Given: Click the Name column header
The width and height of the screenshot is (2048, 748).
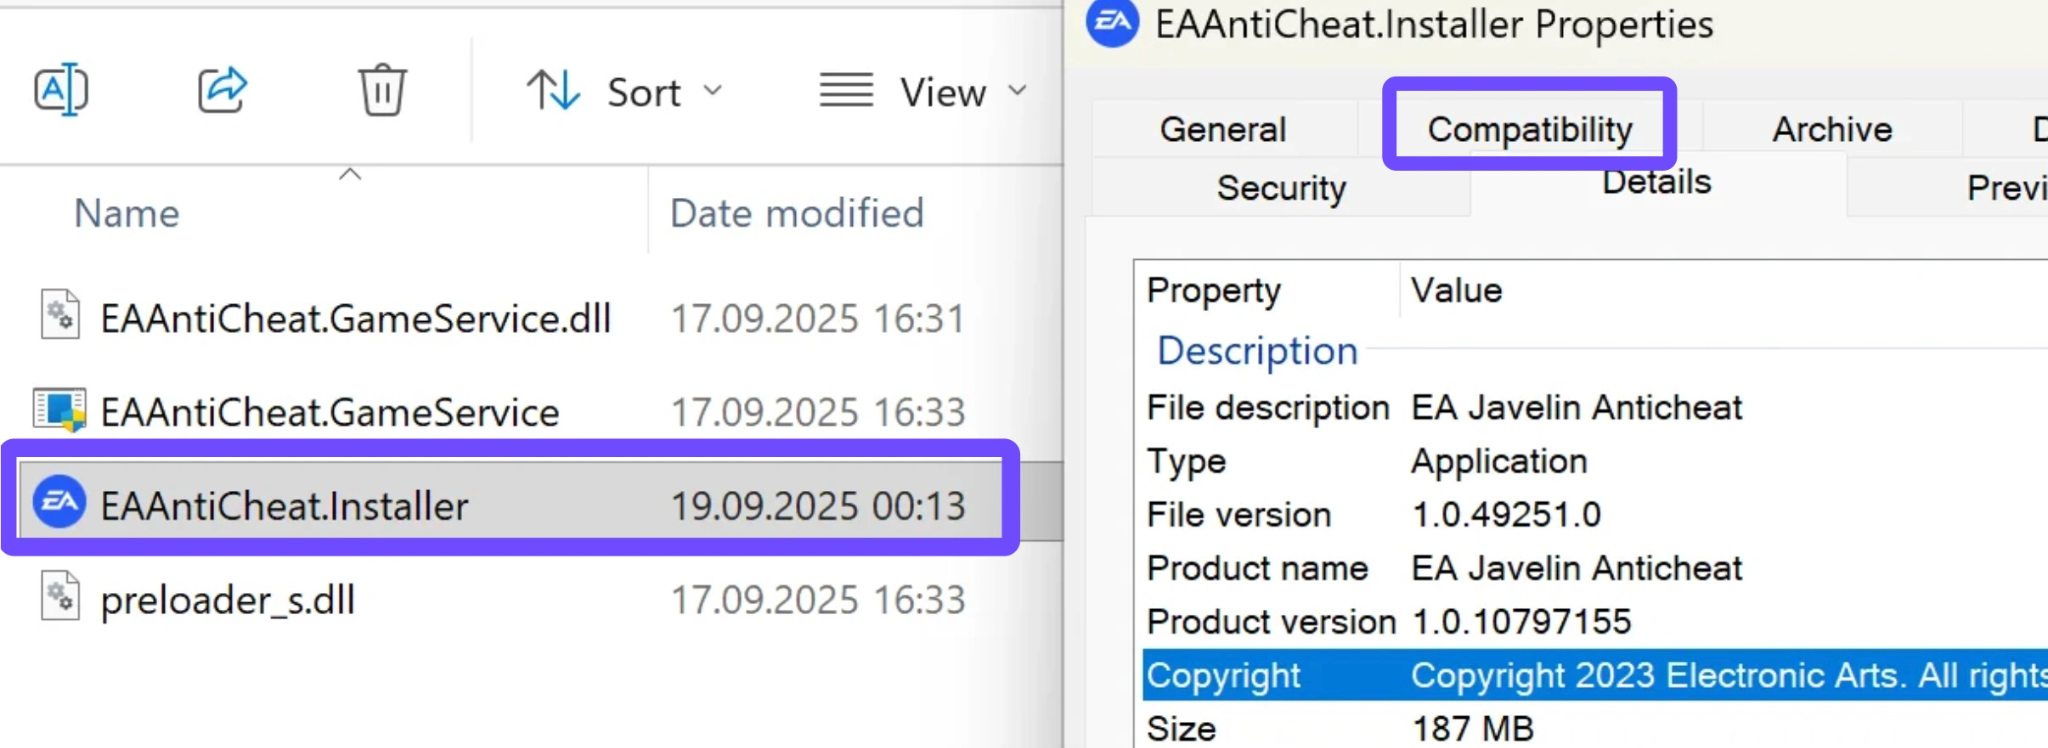Looking at the screenshot, I should pyautogui.click(x=127, y=213).
